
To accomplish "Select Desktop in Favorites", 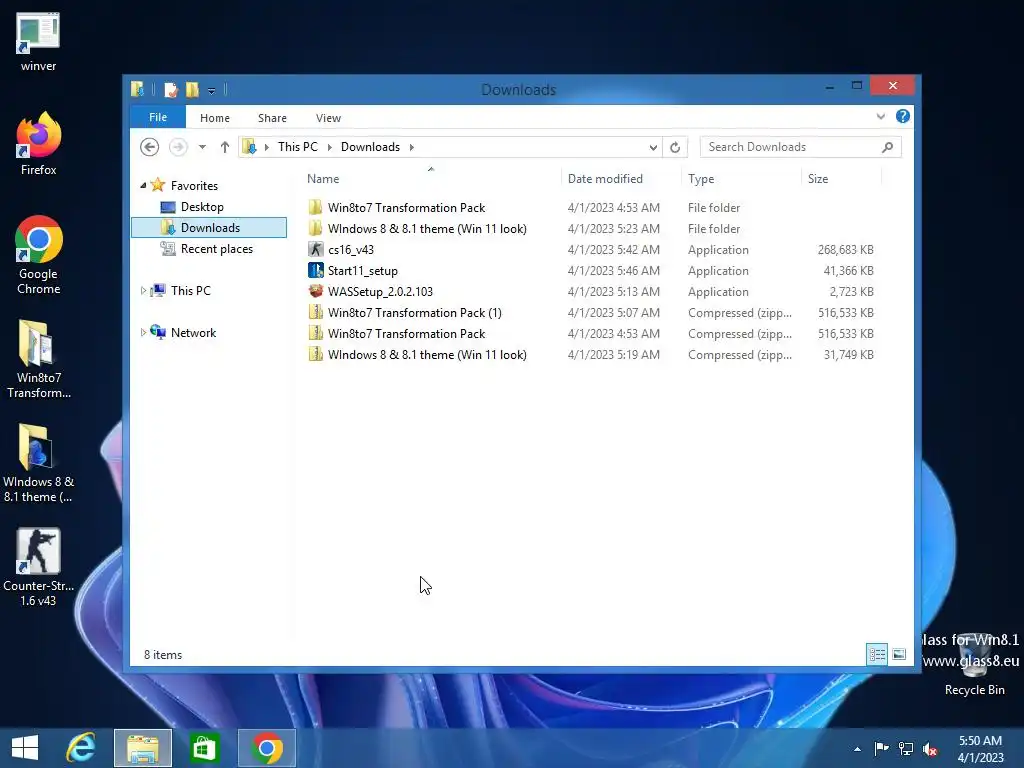I will tap(202, 207).
